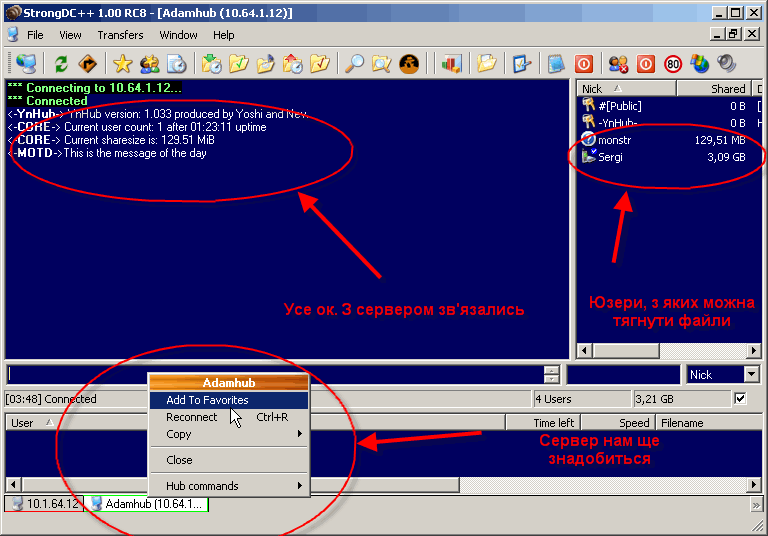This screenshot has width=768, height=536.
Task: Click user list scrollbar right arrow
Action: (x=754, y=351)
